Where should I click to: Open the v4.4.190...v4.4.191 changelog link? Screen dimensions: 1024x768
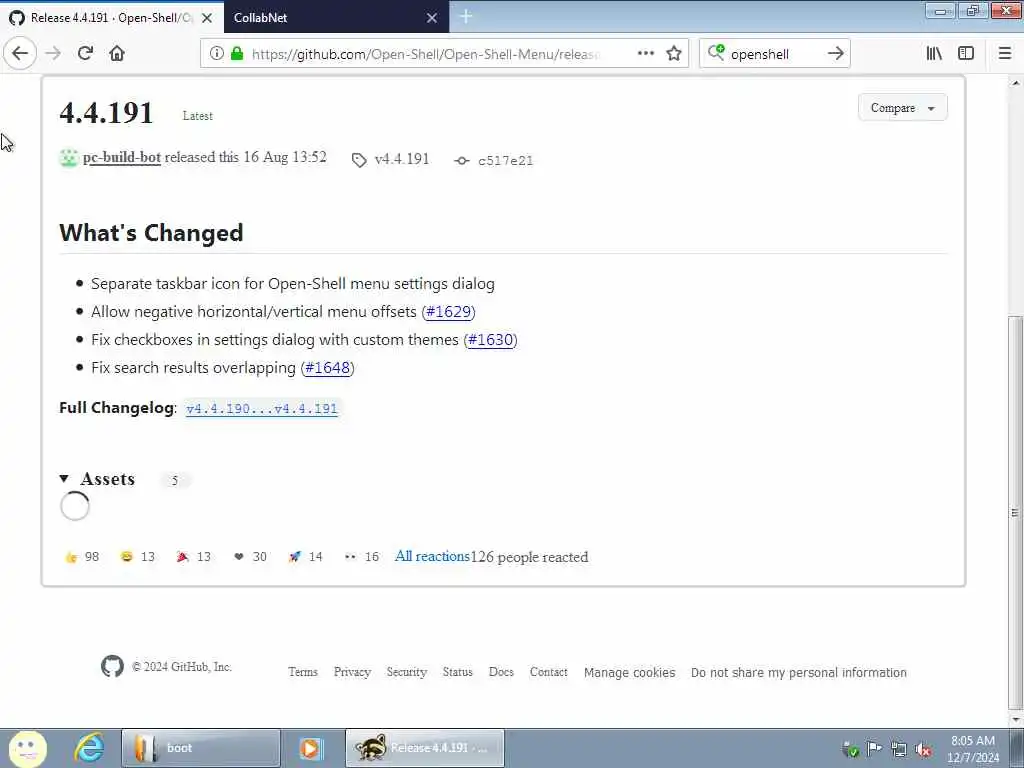click(262, 409)
